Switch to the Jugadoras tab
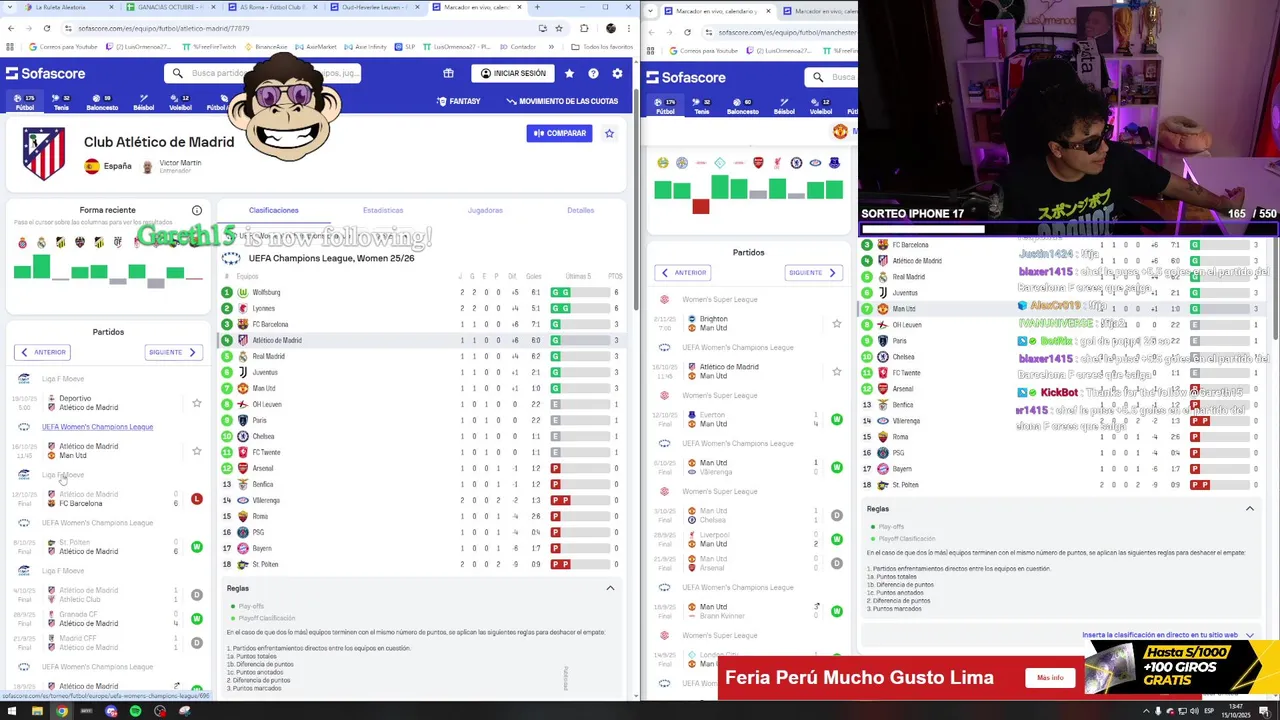 485,210
